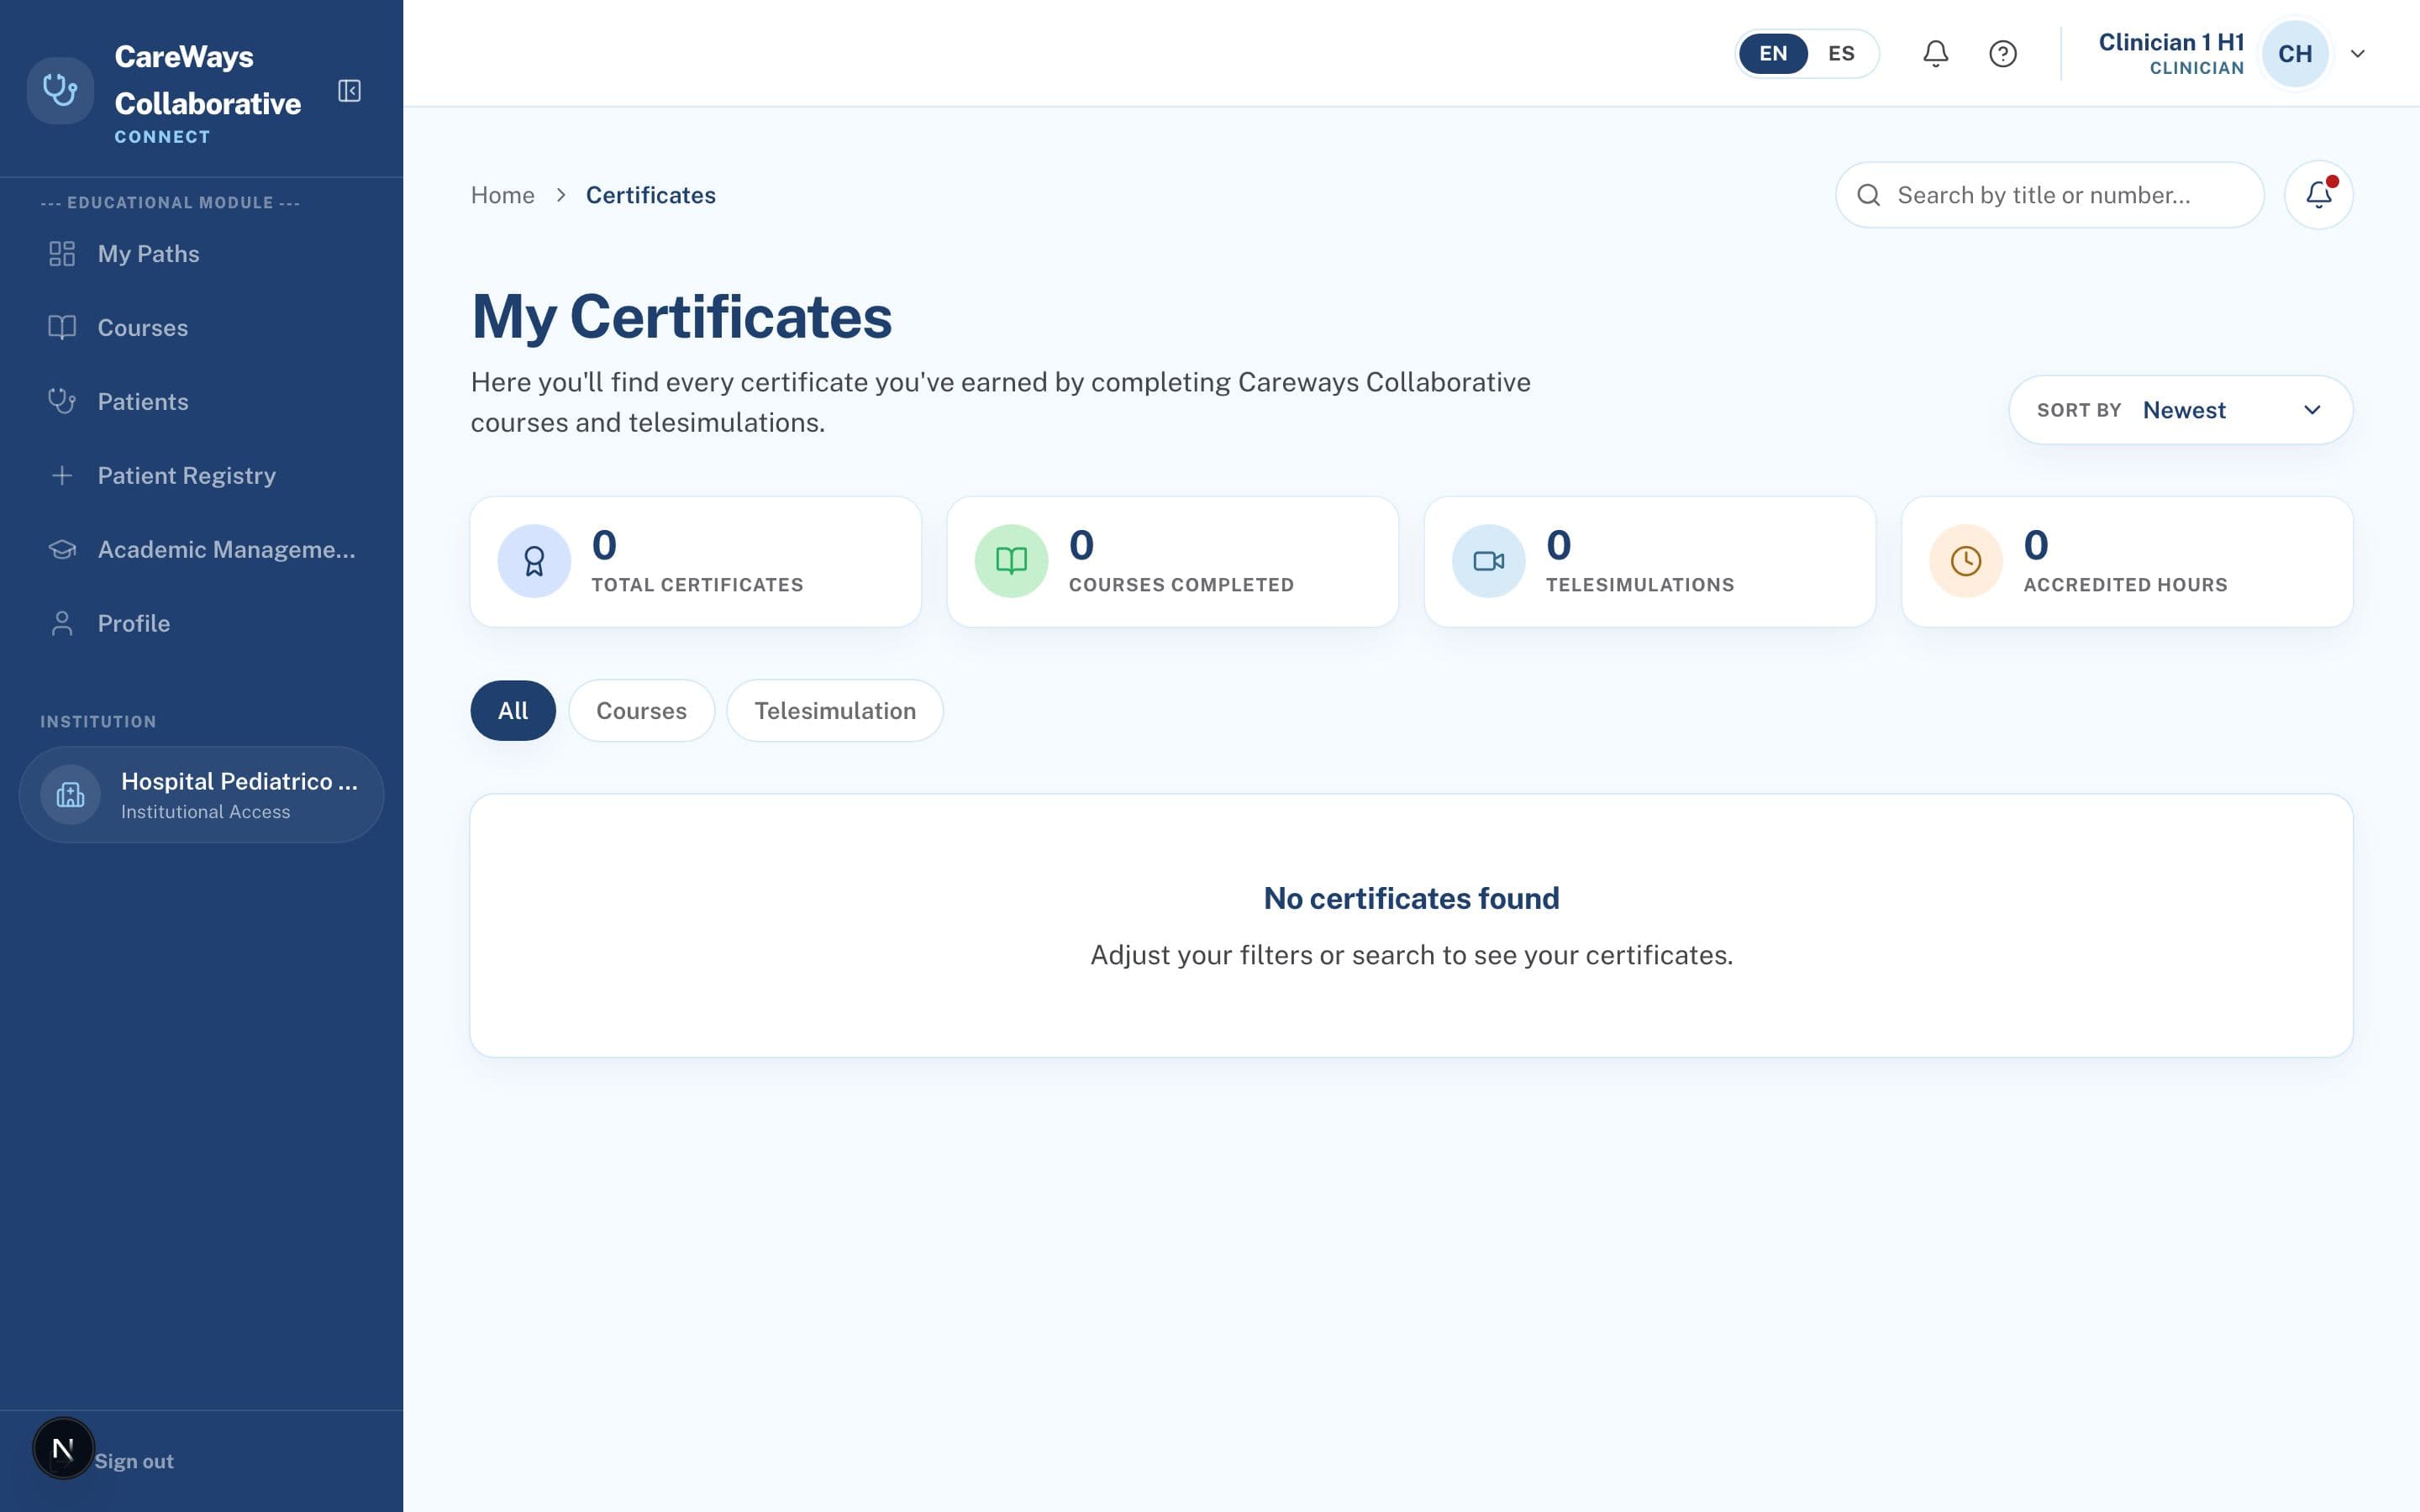Open Profile in sidebar
The height and width of the screenshot is (1512, 2420).
coord(201,624)
